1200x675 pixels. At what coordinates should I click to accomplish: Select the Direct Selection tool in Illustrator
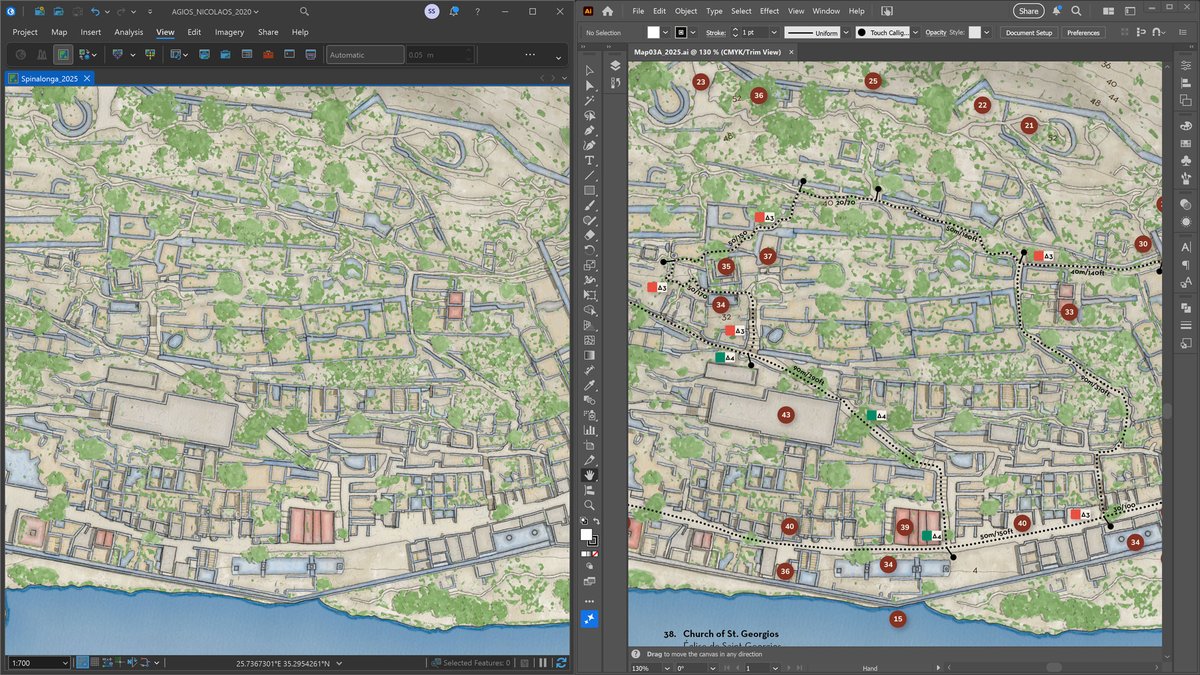pos(590,86)
